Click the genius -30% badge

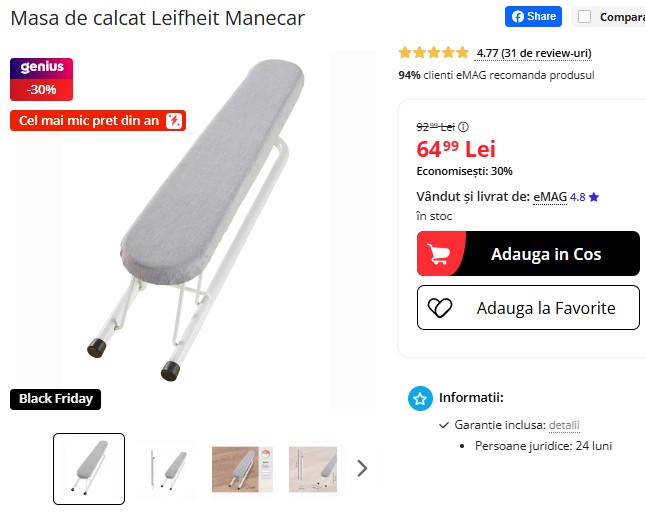point(42,79)
